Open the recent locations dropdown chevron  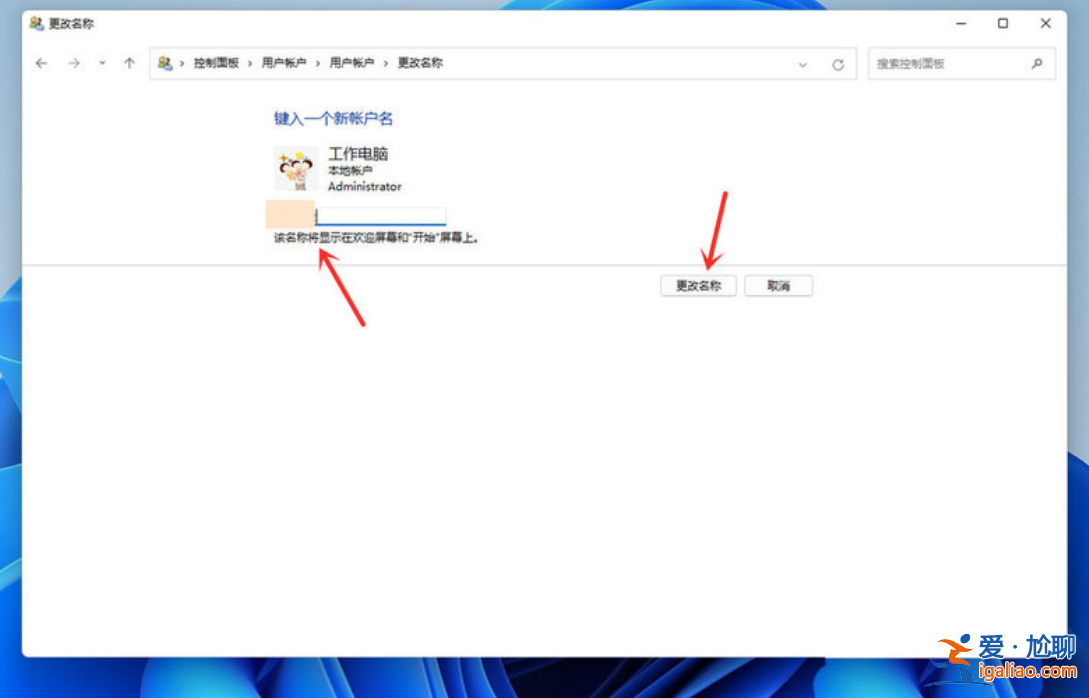pyautogui.click(x=102, y=63)
